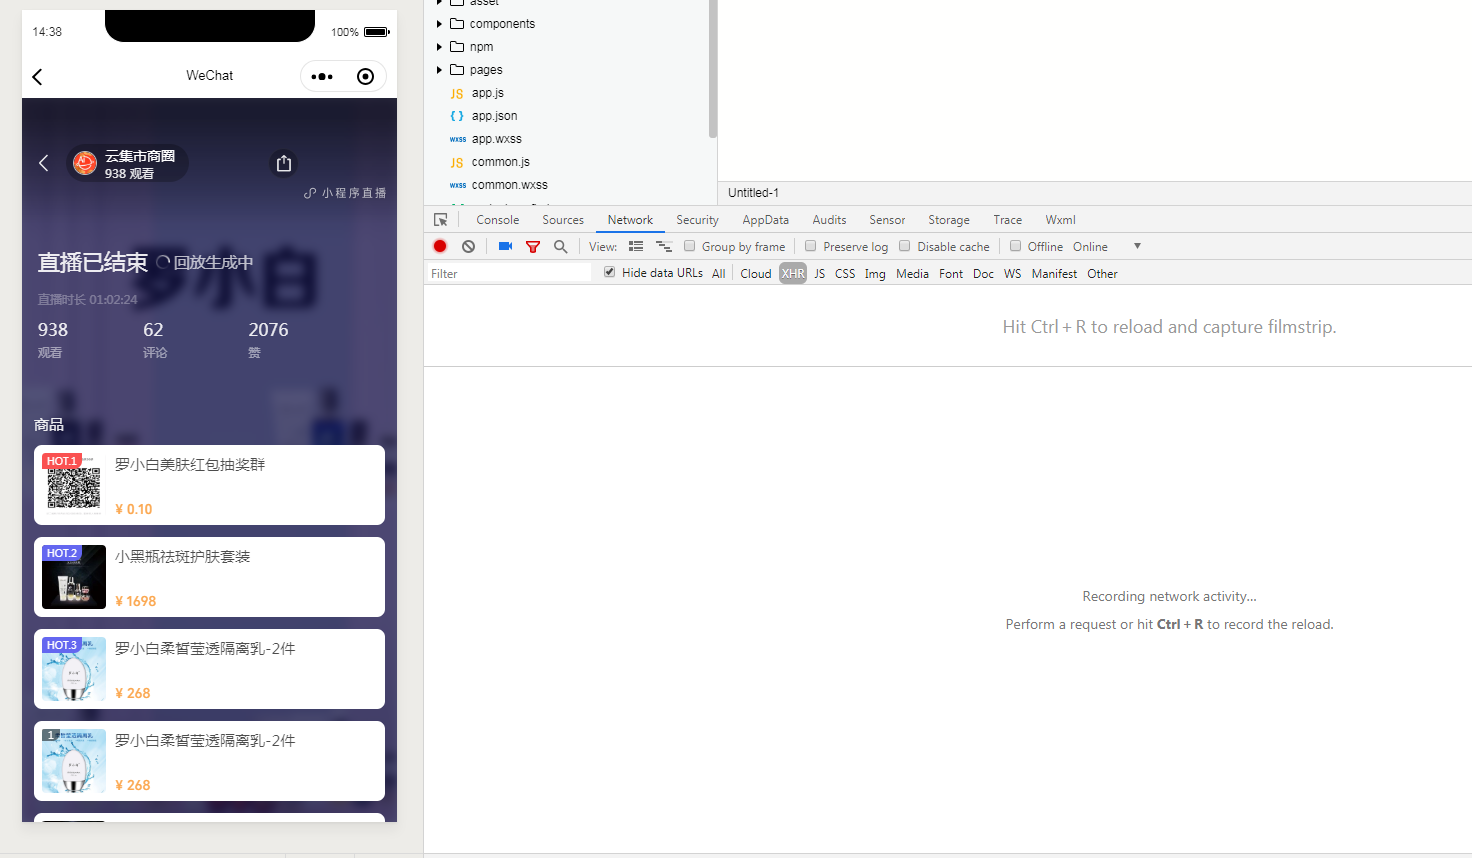Viewport: 1472px width, 858px height.
Task: Check the Offline checkbox
Action: 1015,246
